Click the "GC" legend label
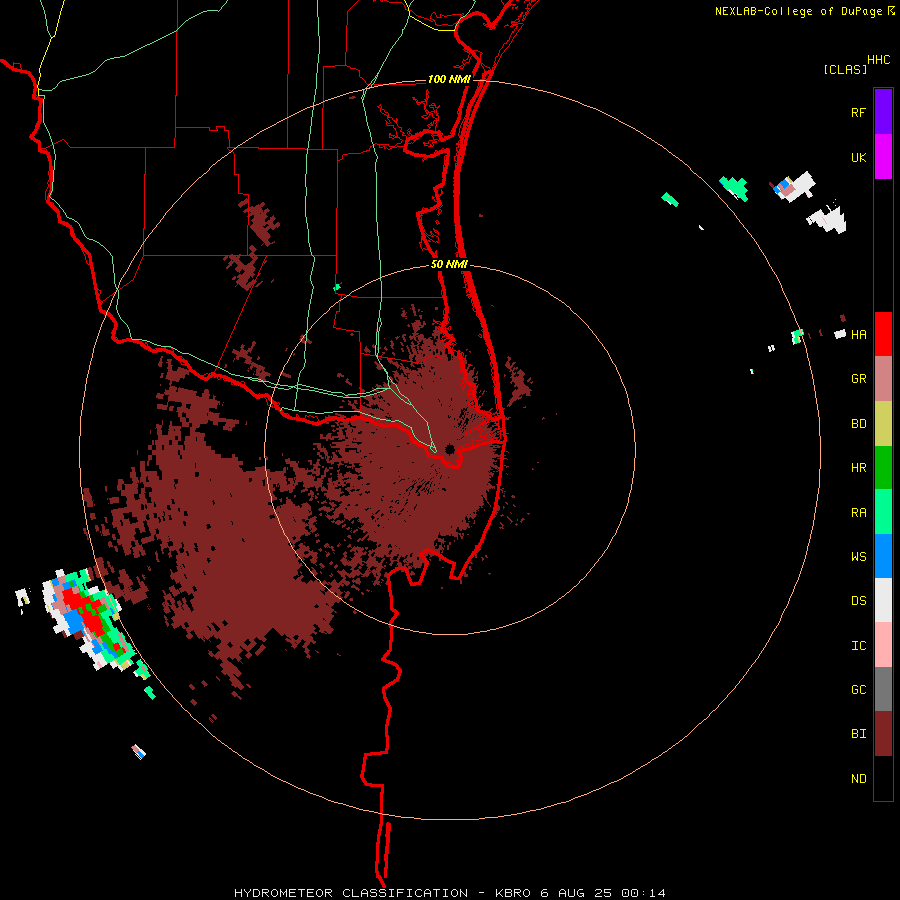The height and width of the screenshot is (900, 900). (858, 690)
